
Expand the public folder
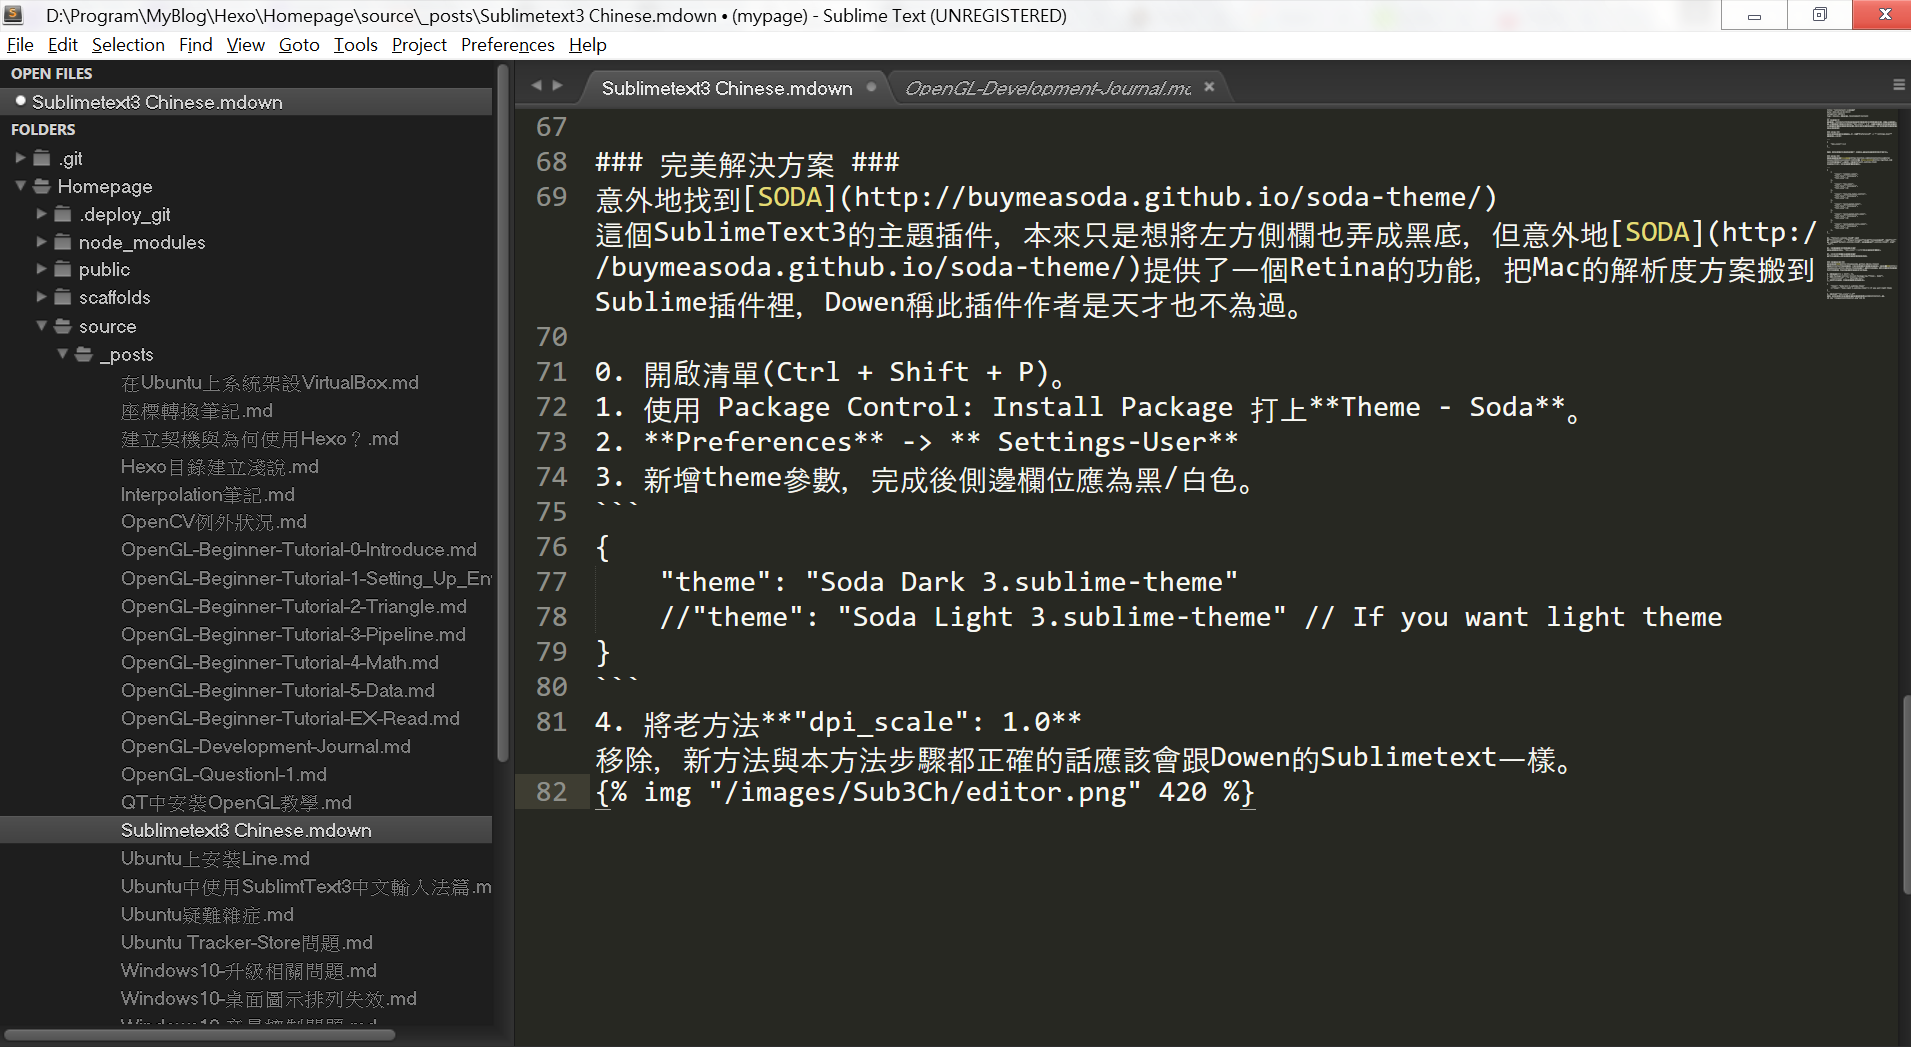click(41, 269)
